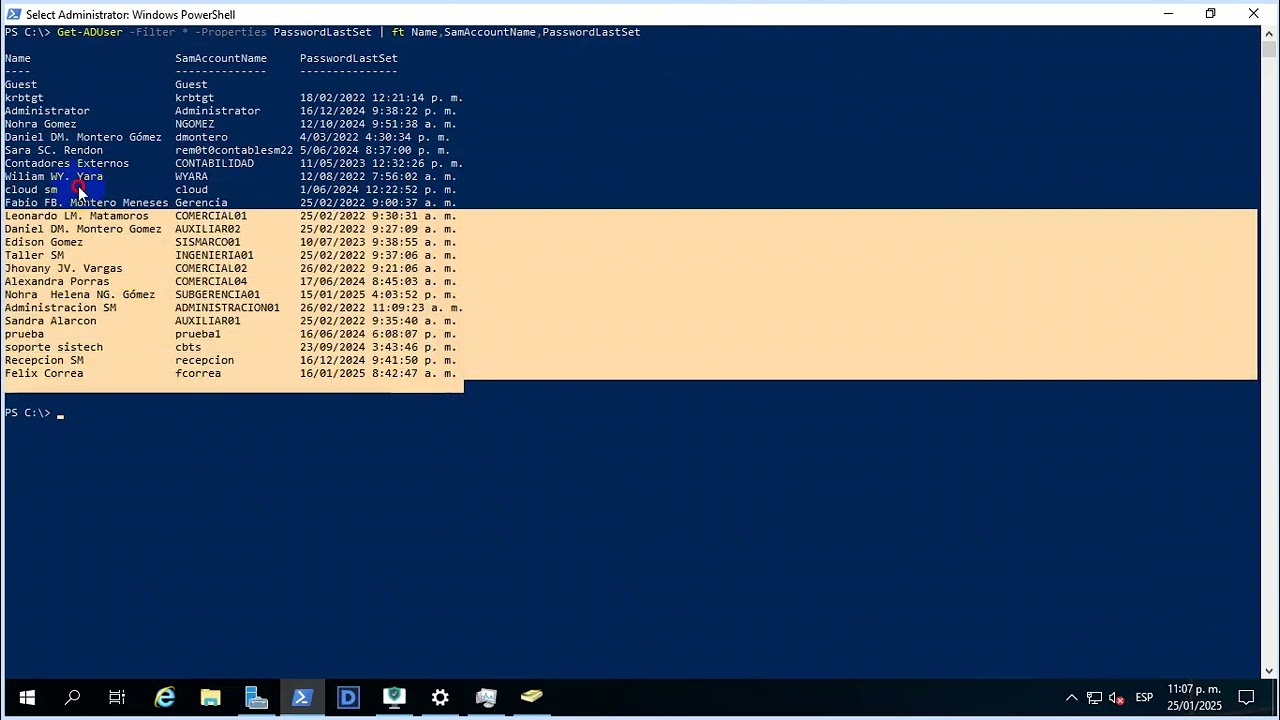1280x720 pixels.
Task: Open the performance monitor taskbar icon
Action: pos(486,697)
